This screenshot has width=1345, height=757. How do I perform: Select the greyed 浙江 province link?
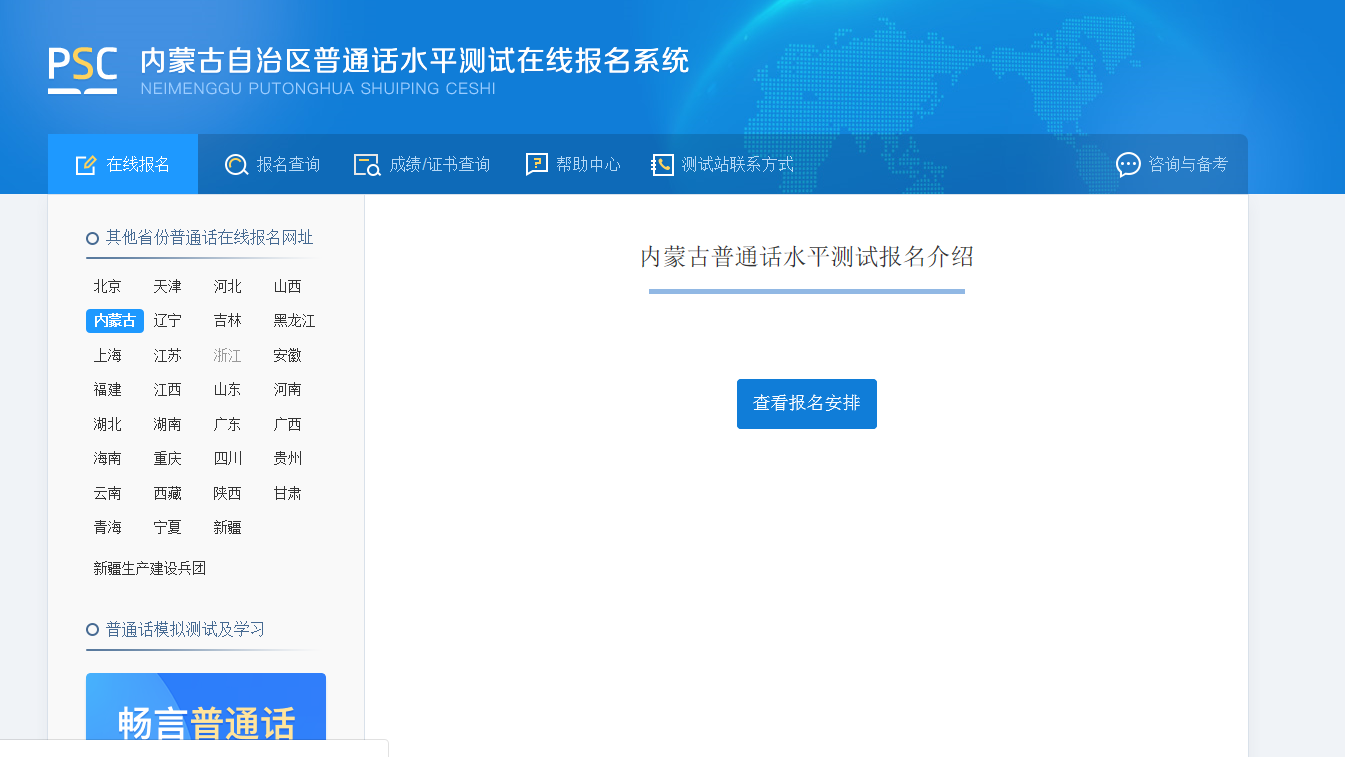click(x=228, y=356)
